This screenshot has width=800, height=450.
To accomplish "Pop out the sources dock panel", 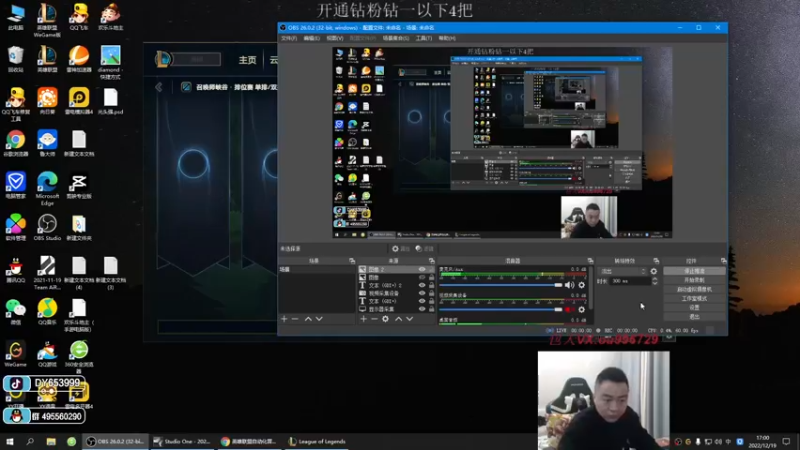I will (432, 261).
